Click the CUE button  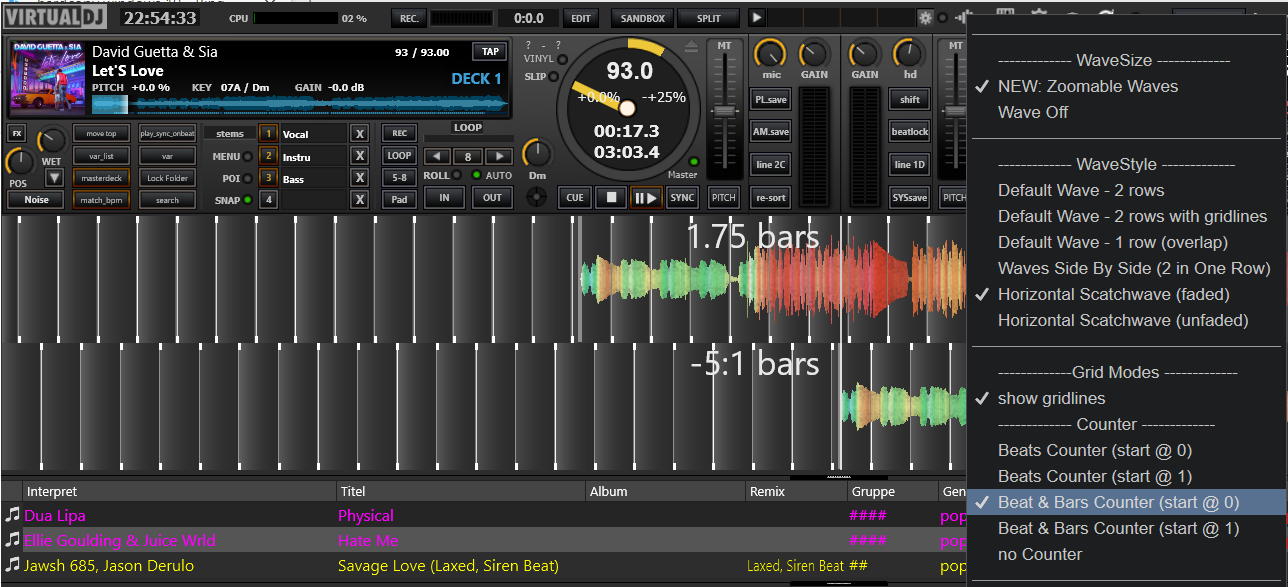coord(574,197)
